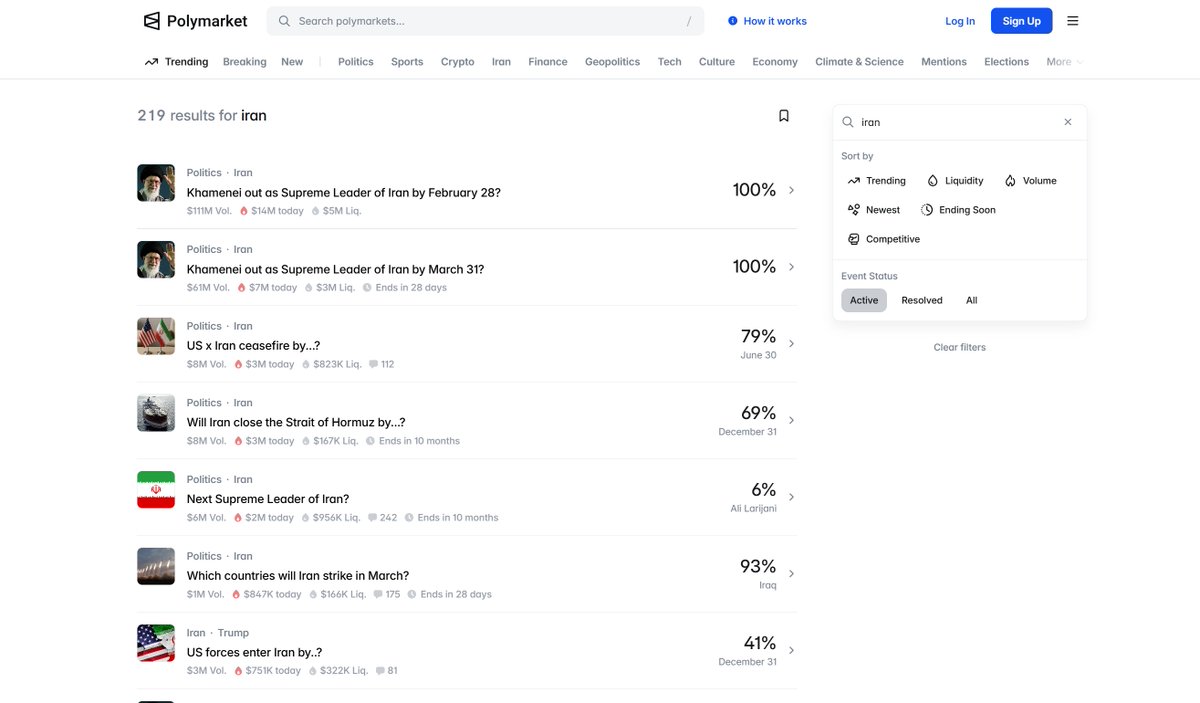Screen dimensions: 1200x703
Task: Go to Mentions category
Action: tap(944, 62)
